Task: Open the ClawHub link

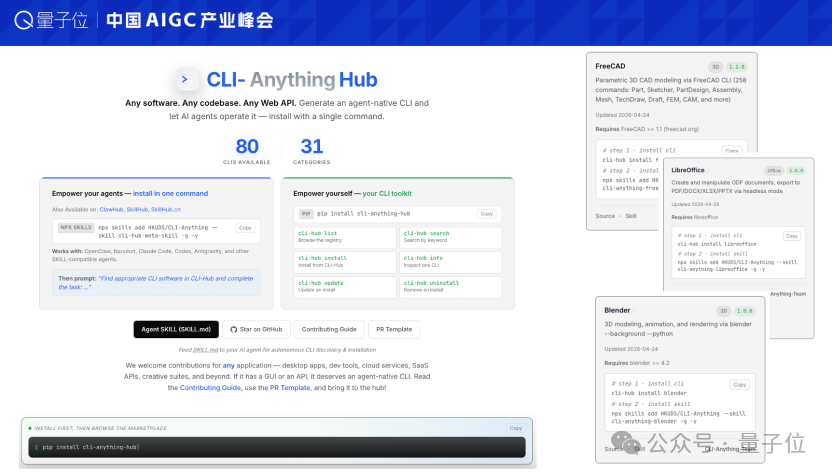Action: tap(111, 210)
